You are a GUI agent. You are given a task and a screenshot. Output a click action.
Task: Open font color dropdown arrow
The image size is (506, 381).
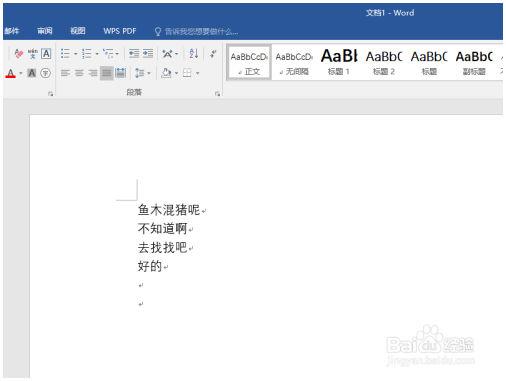coord(21,73)
